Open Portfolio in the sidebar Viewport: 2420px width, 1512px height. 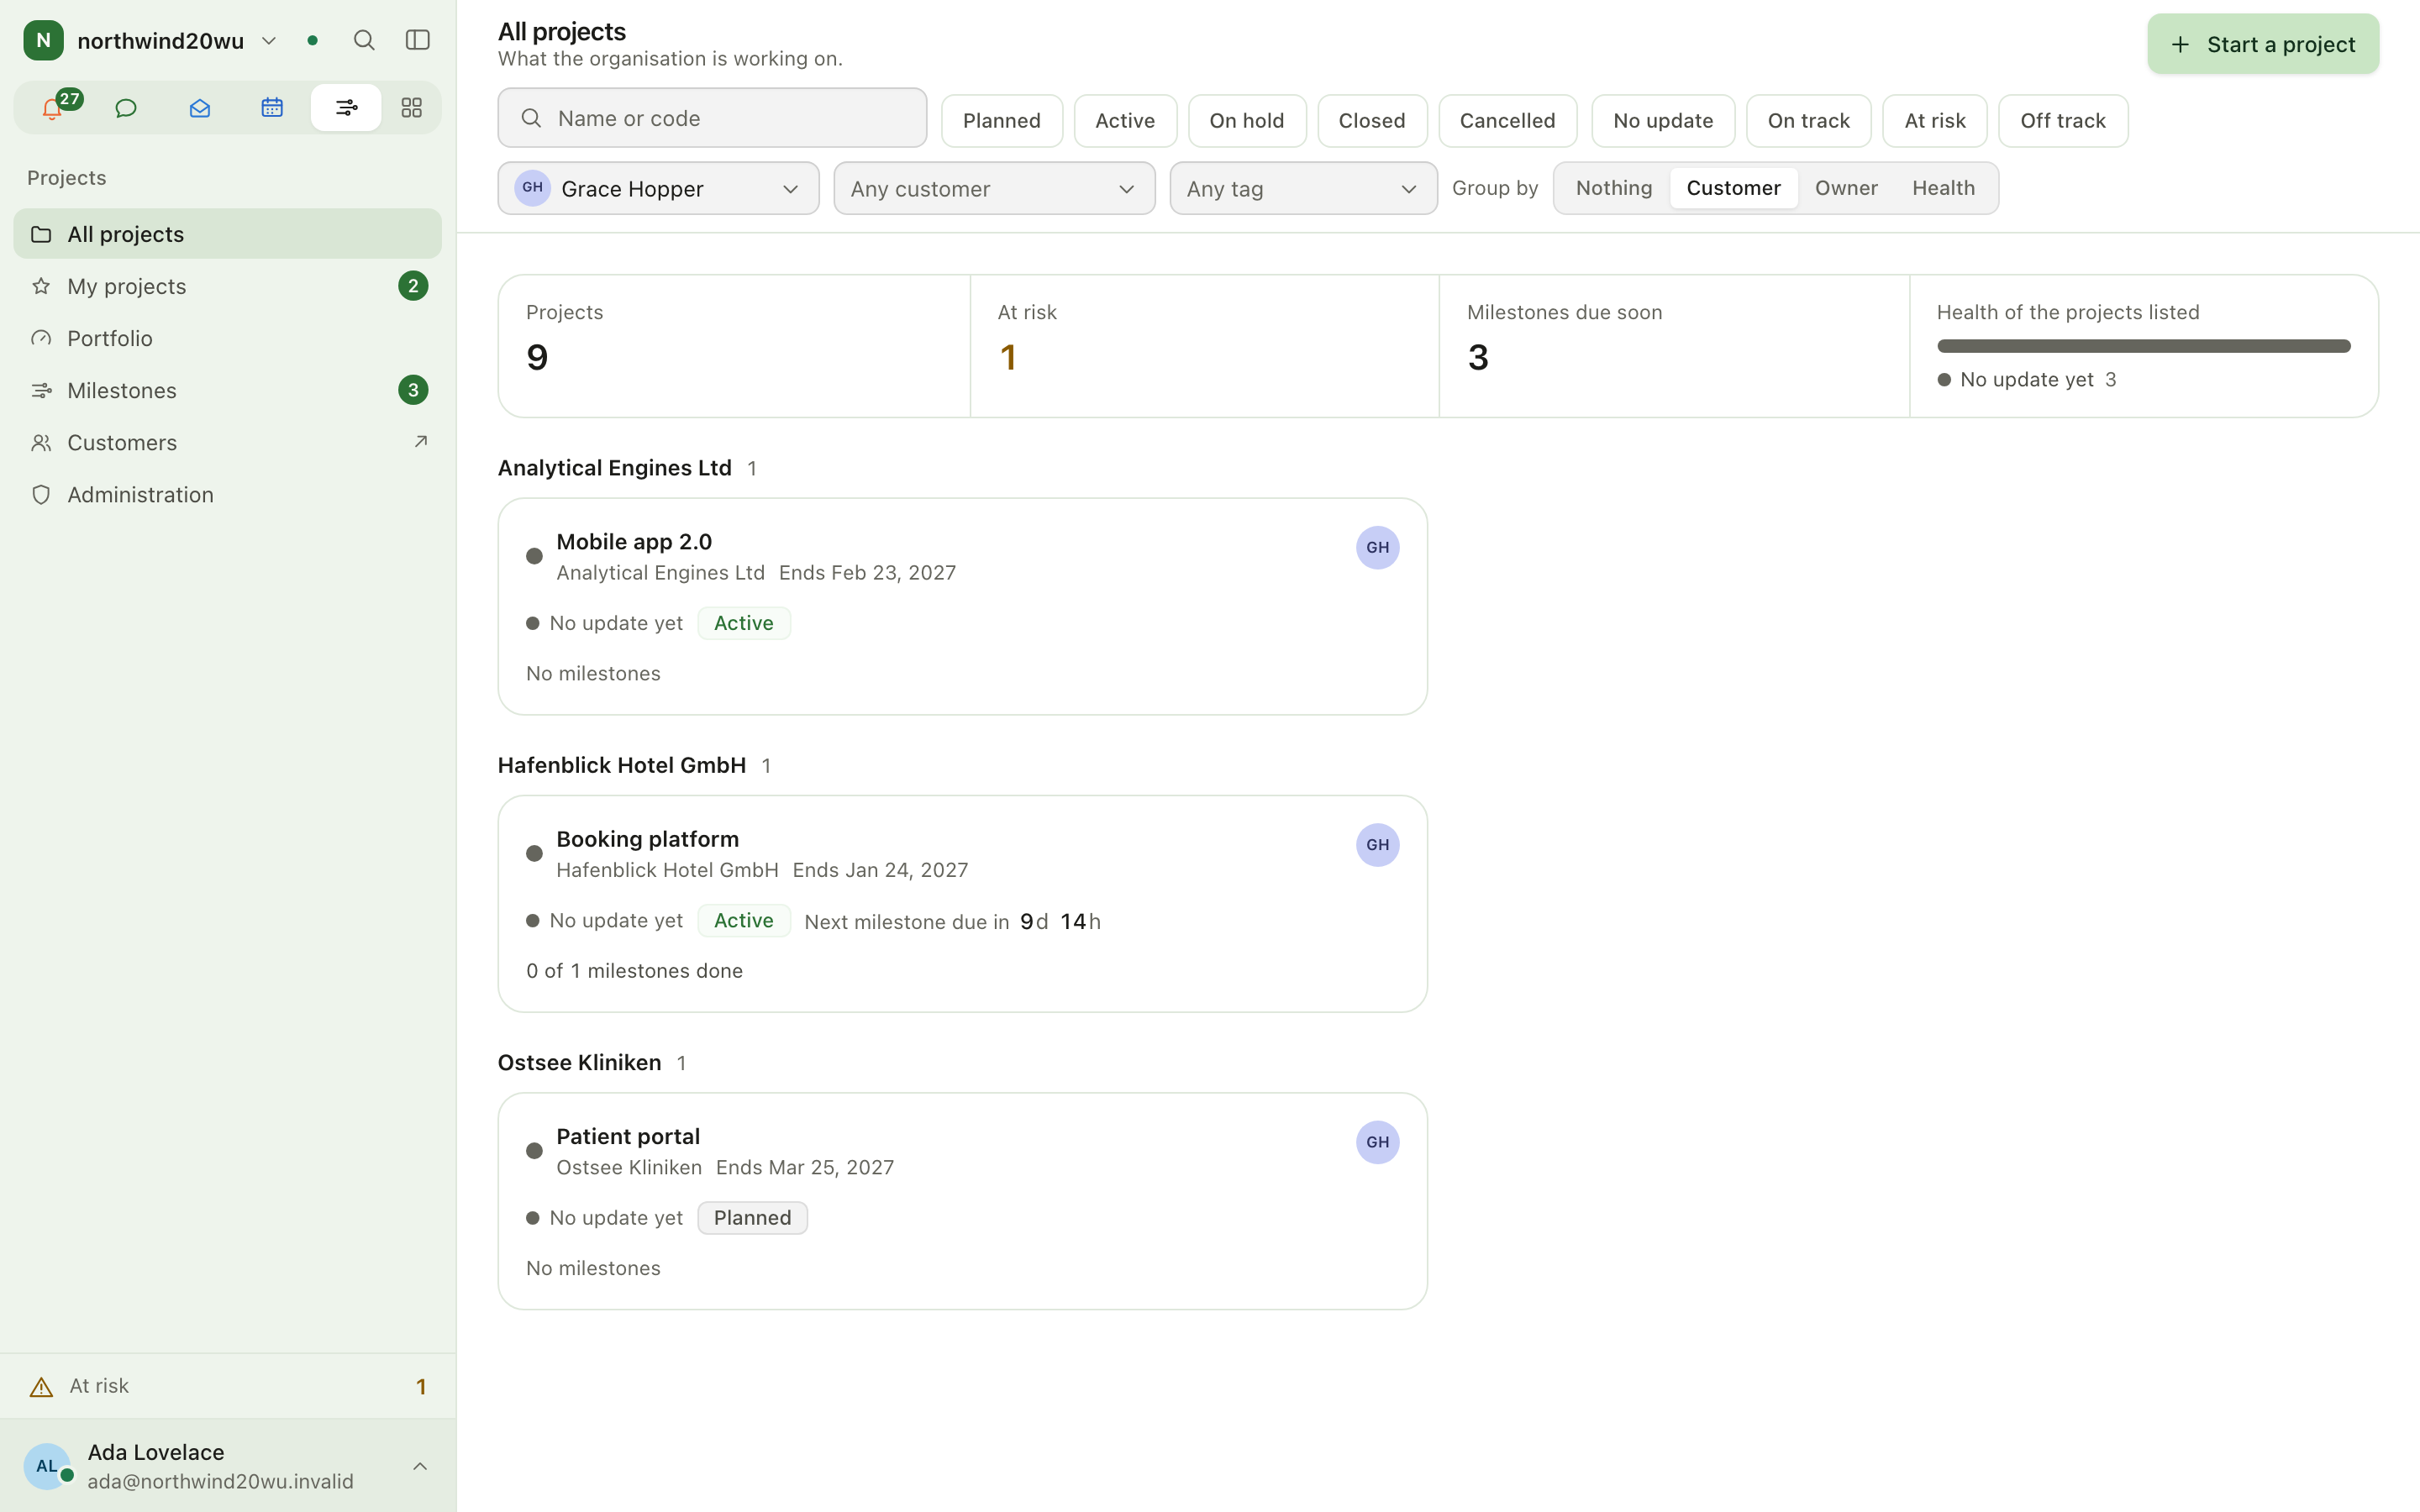click(227, 338)
